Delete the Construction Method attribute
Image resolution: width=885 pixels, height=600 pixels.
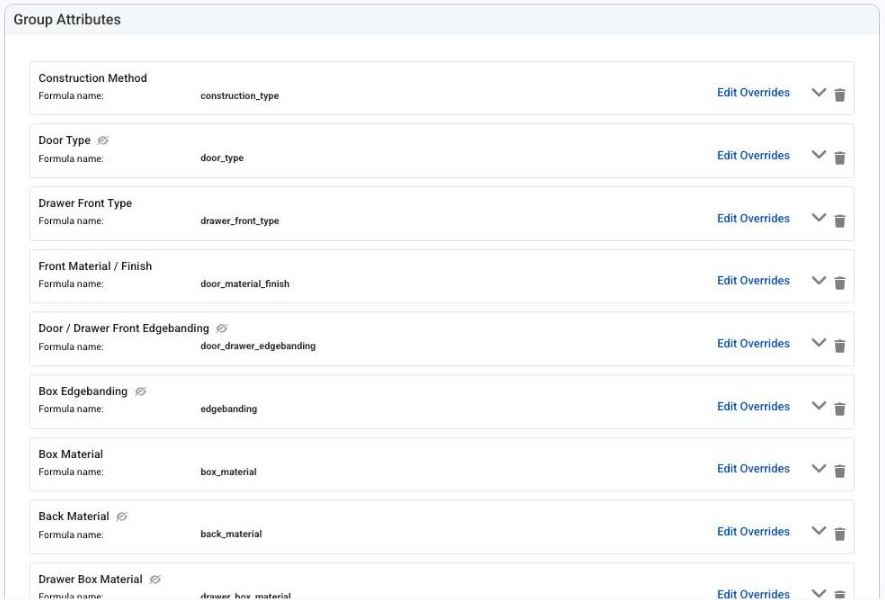[x=840, y=95]
